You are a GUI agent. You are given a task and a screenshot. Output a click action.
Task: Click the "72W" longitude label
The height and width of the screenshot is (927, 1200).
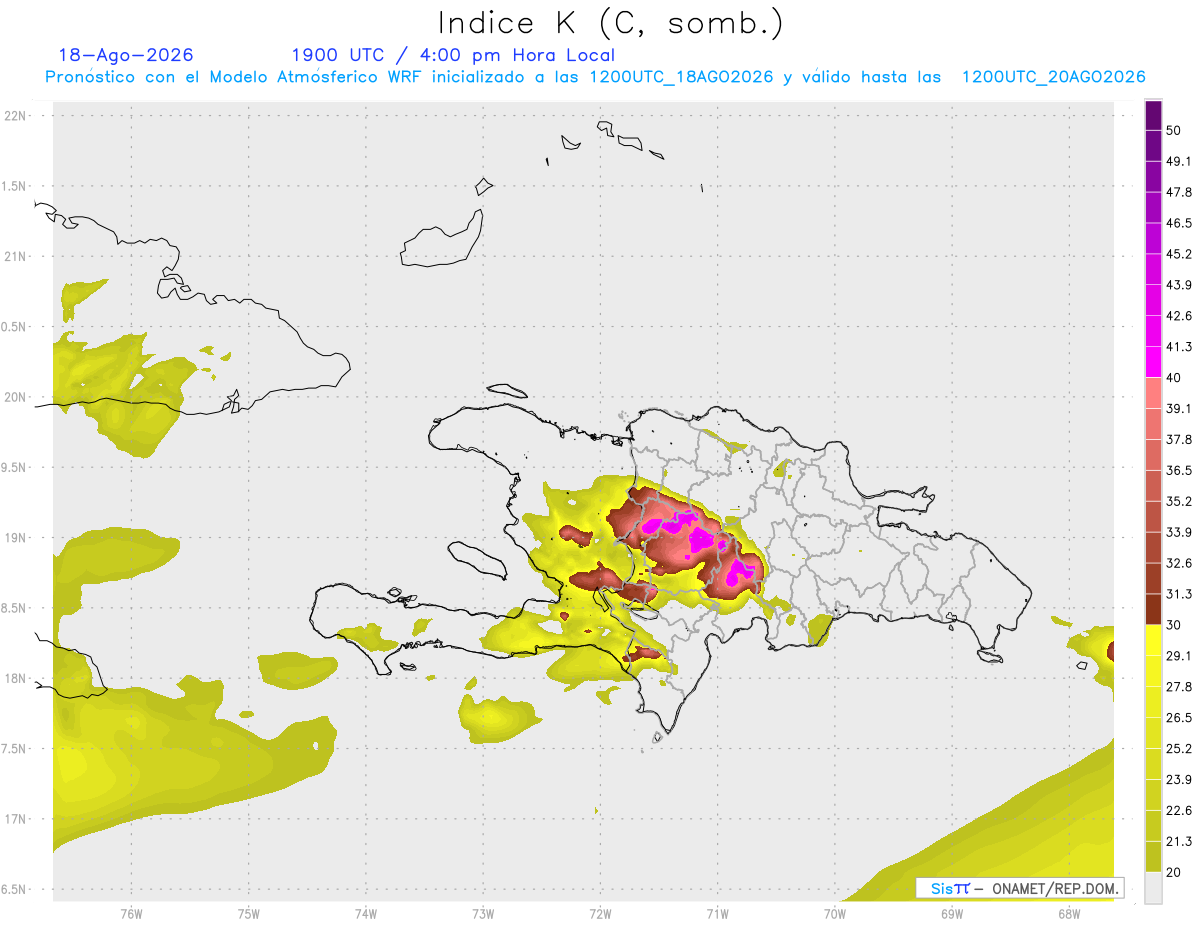coord(601,915)
